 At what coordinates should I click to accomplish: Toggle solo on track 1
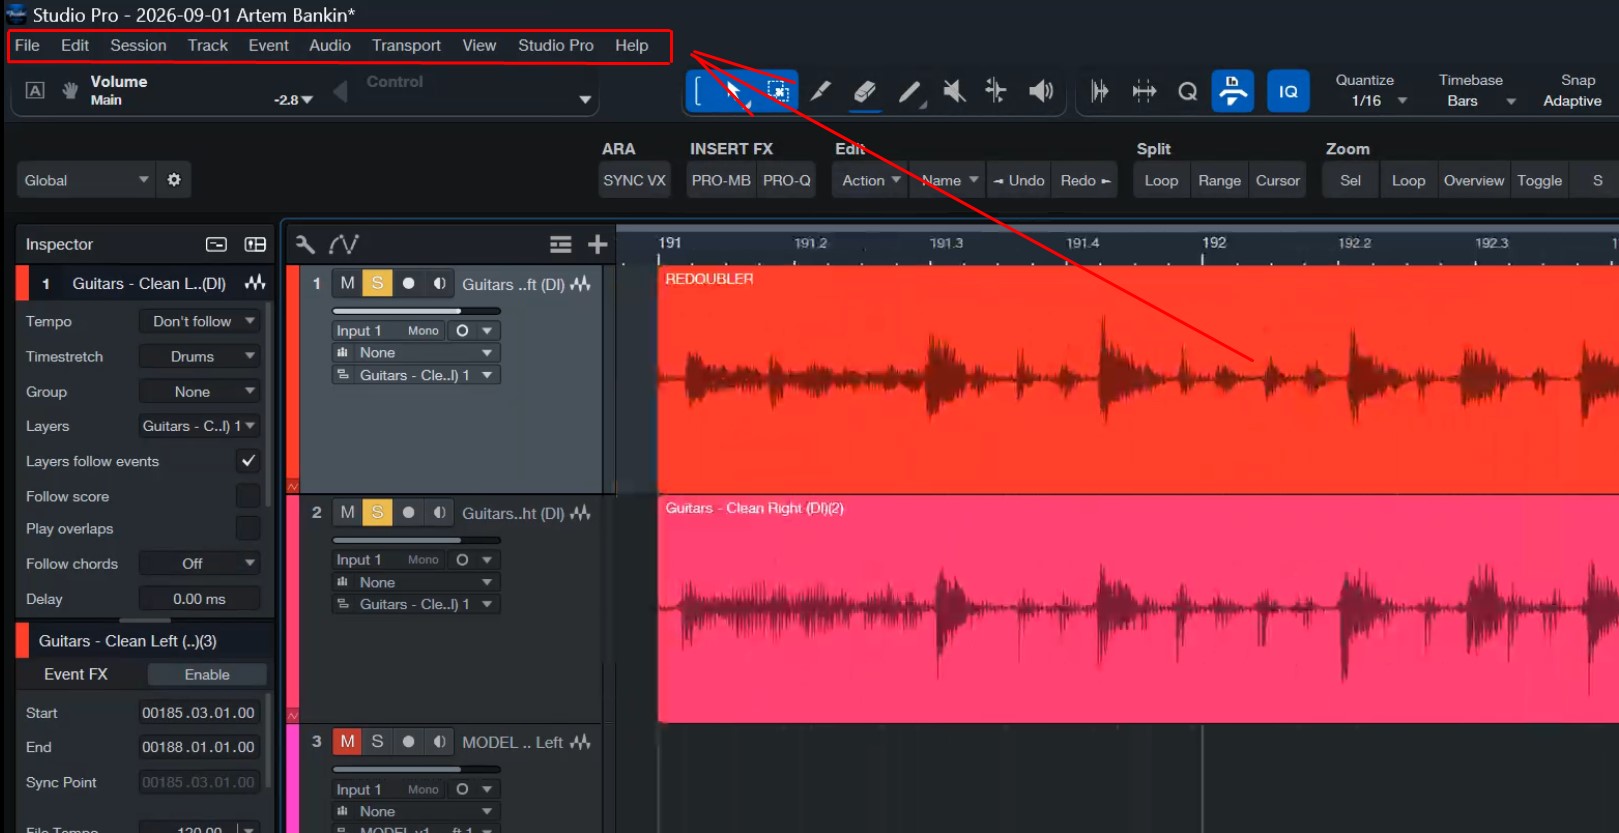(x=377, y=283)
